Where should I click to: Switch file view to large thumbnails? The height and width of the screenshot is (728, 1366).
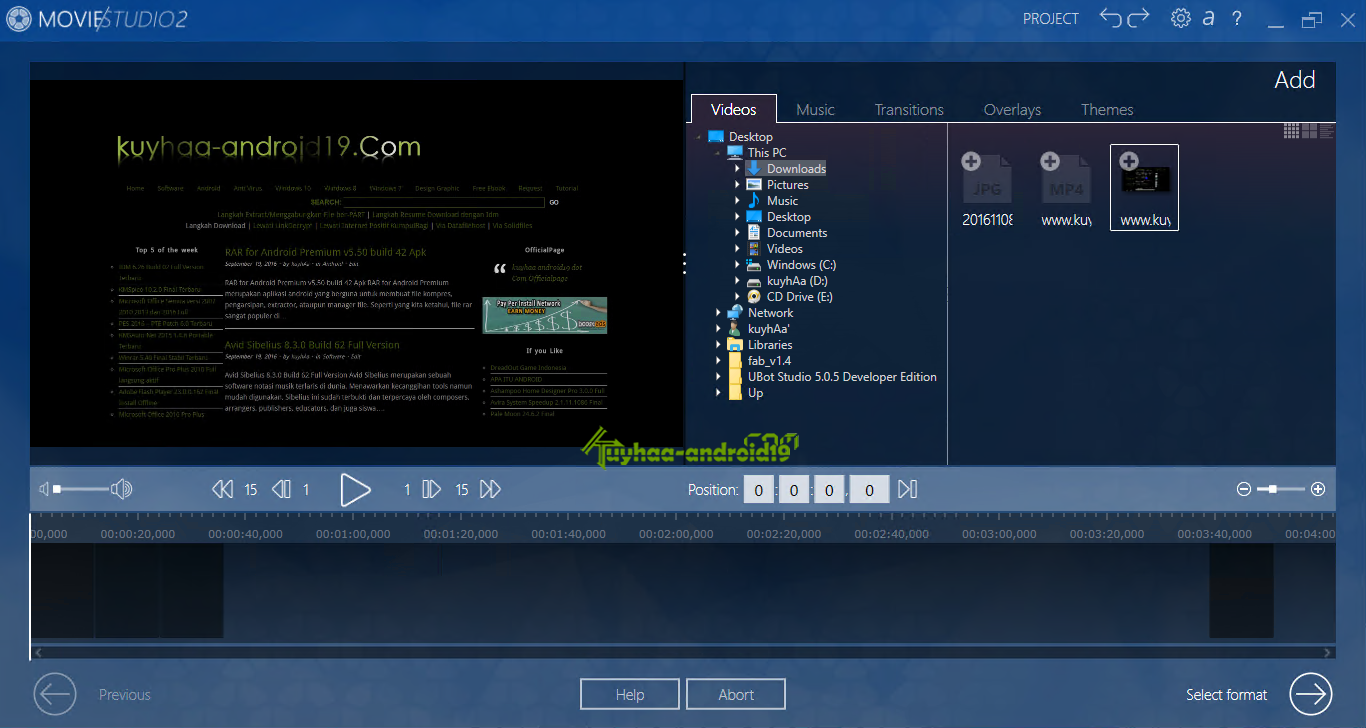tap(1309, 130)
